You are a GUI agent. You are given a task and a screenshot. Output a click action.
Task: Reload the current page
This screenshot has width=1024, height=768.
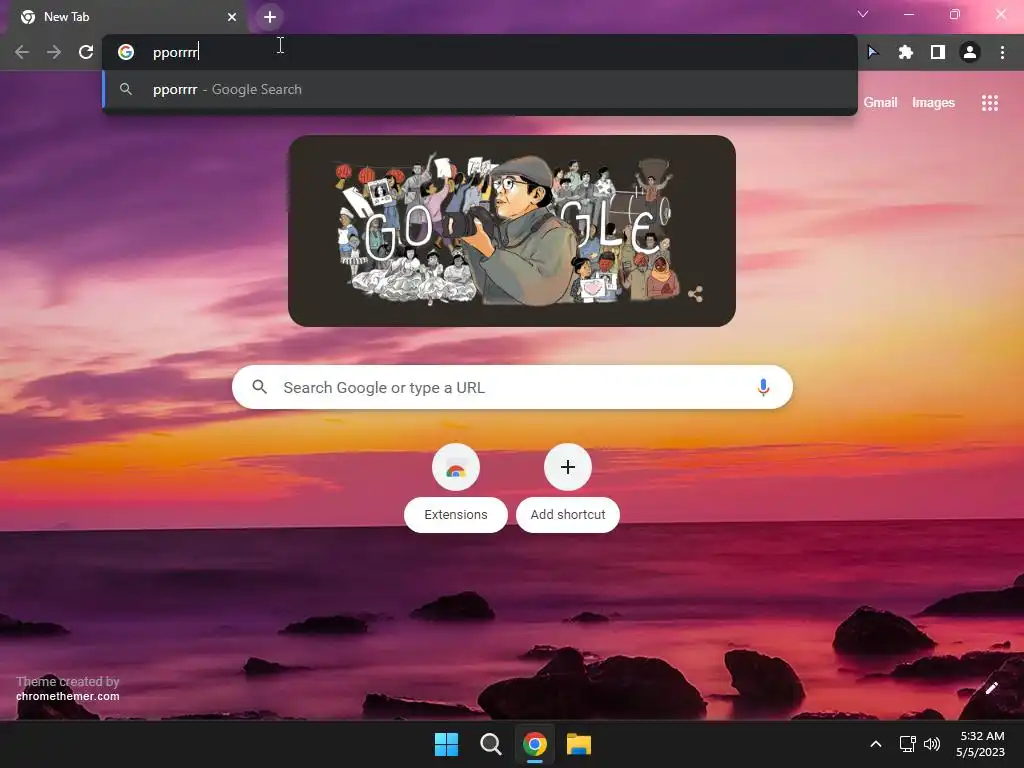86,52
